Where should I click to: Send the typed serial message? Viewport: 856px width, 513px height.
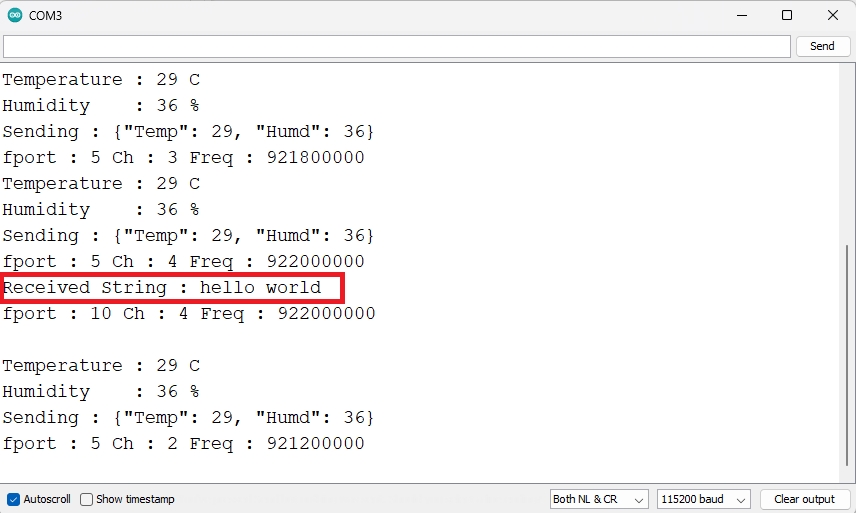[823, 46]
